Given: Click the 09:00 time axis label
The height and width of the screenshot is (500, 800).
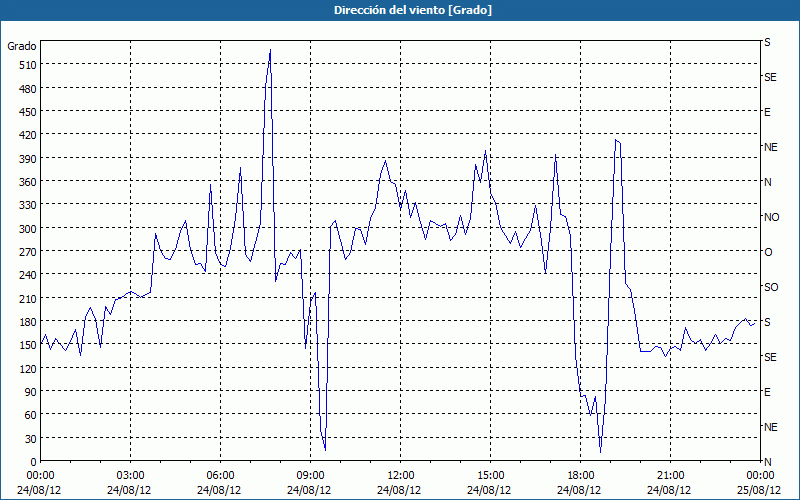Looking at the screenshot, I should tap(310, 476).
